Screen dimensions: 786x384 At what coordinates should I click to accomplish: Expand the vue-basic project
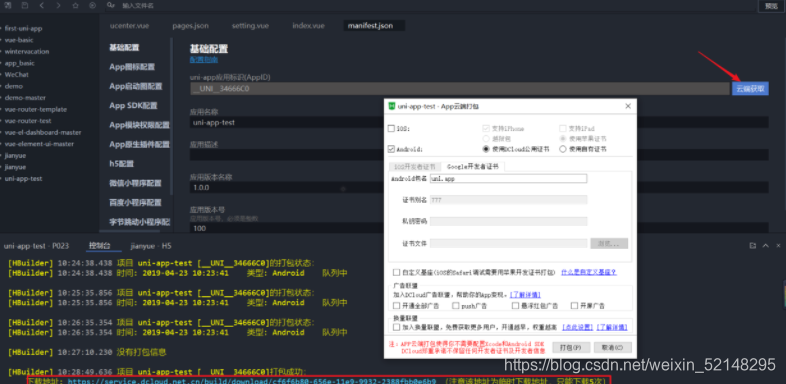(2, 40)
